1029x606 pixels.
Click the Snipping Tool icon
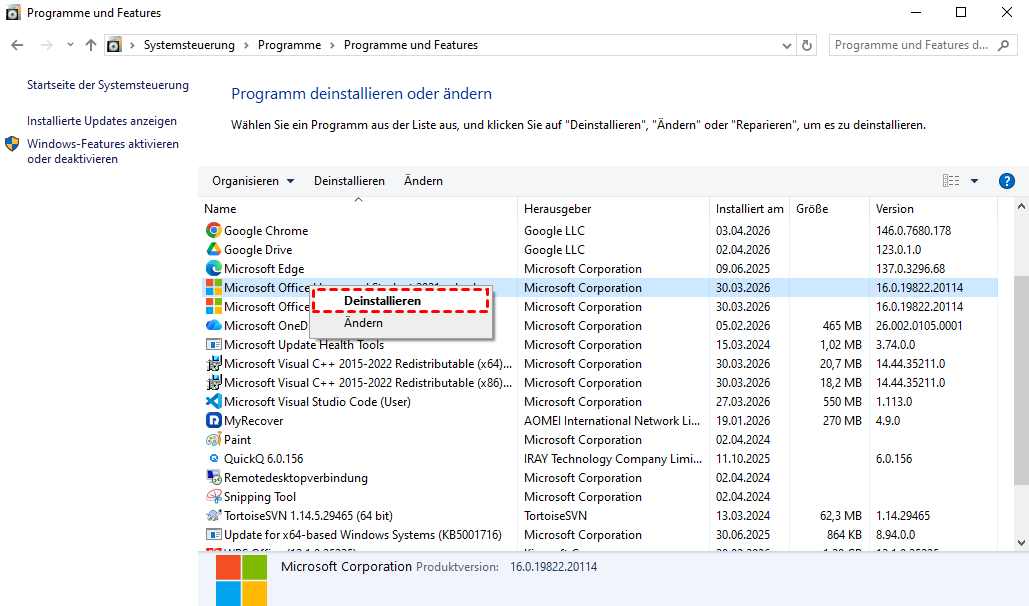pyautogui.click(x=213, y=497)
